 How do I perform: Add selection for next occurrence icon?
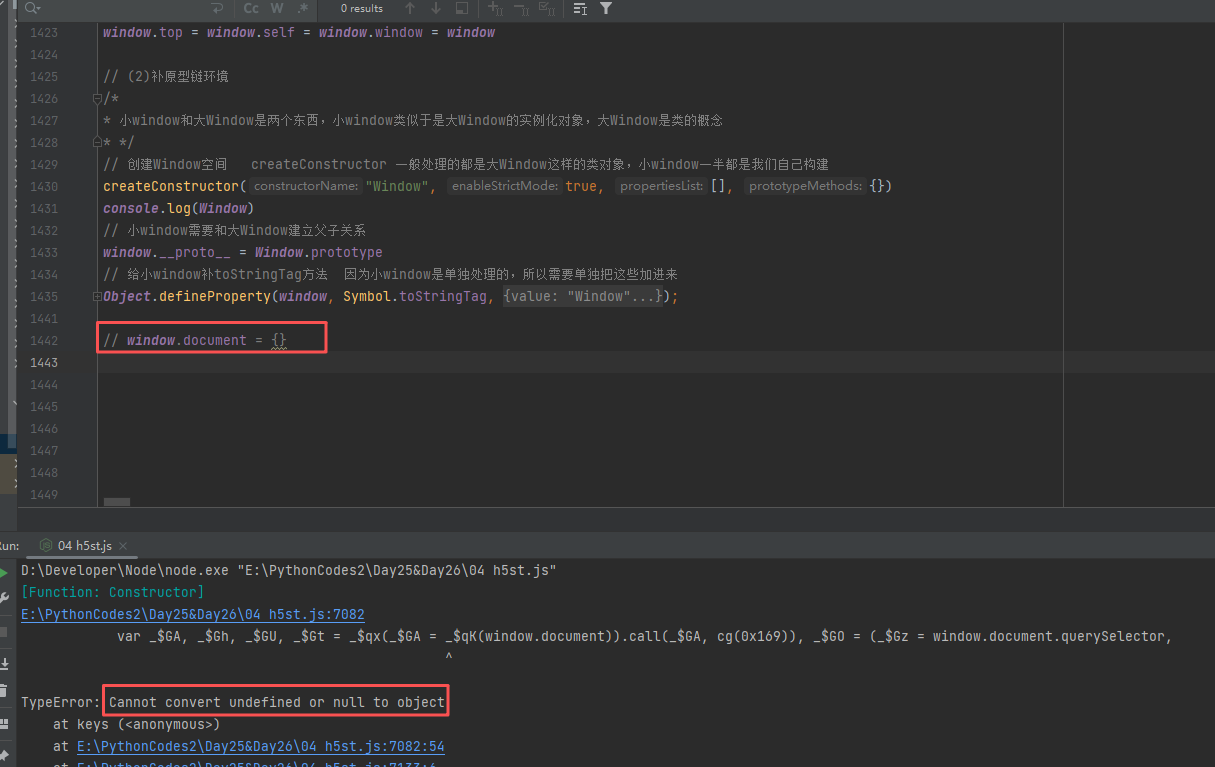click(x=494, y=8)
